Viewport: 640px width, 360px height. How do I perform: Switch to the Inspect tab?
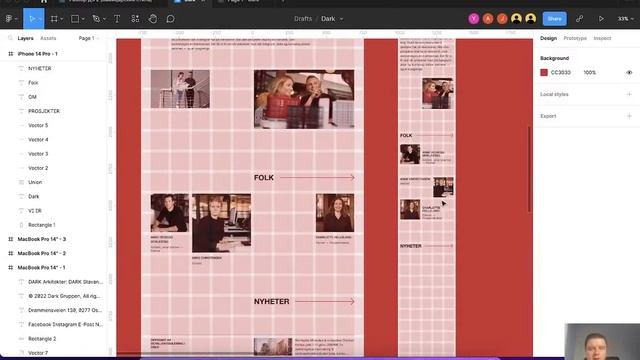click(x=602, y=38)
